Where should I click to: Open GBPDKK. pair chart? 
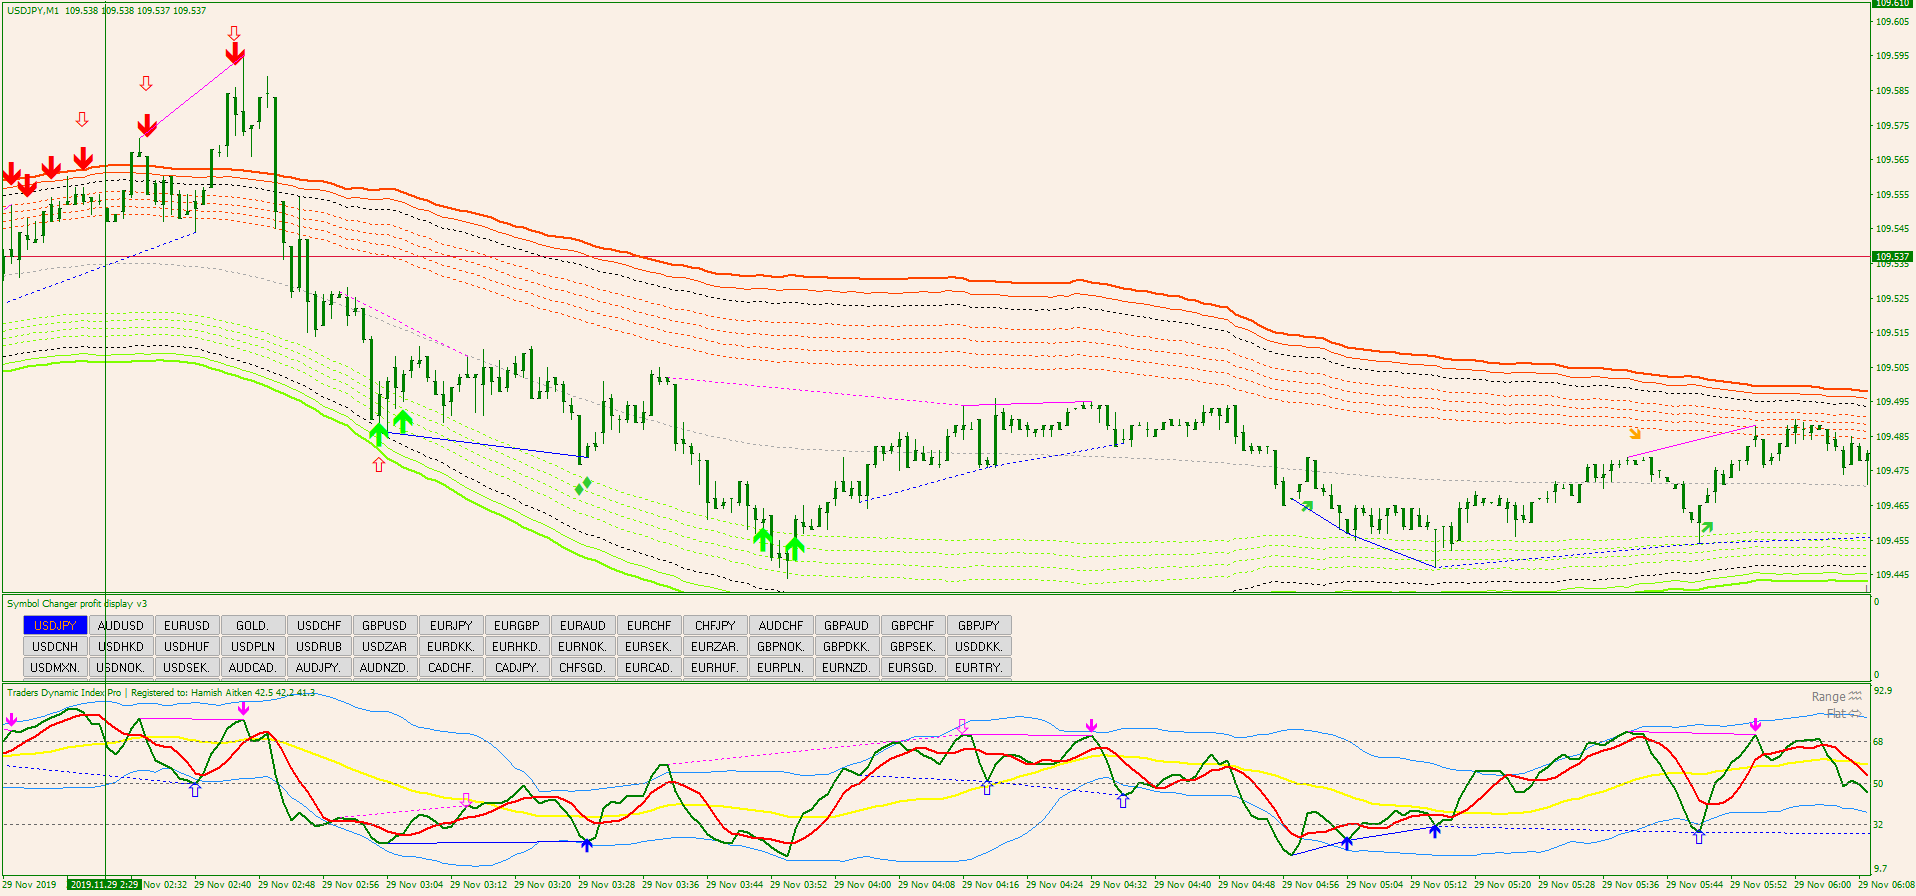click(847, 646)
